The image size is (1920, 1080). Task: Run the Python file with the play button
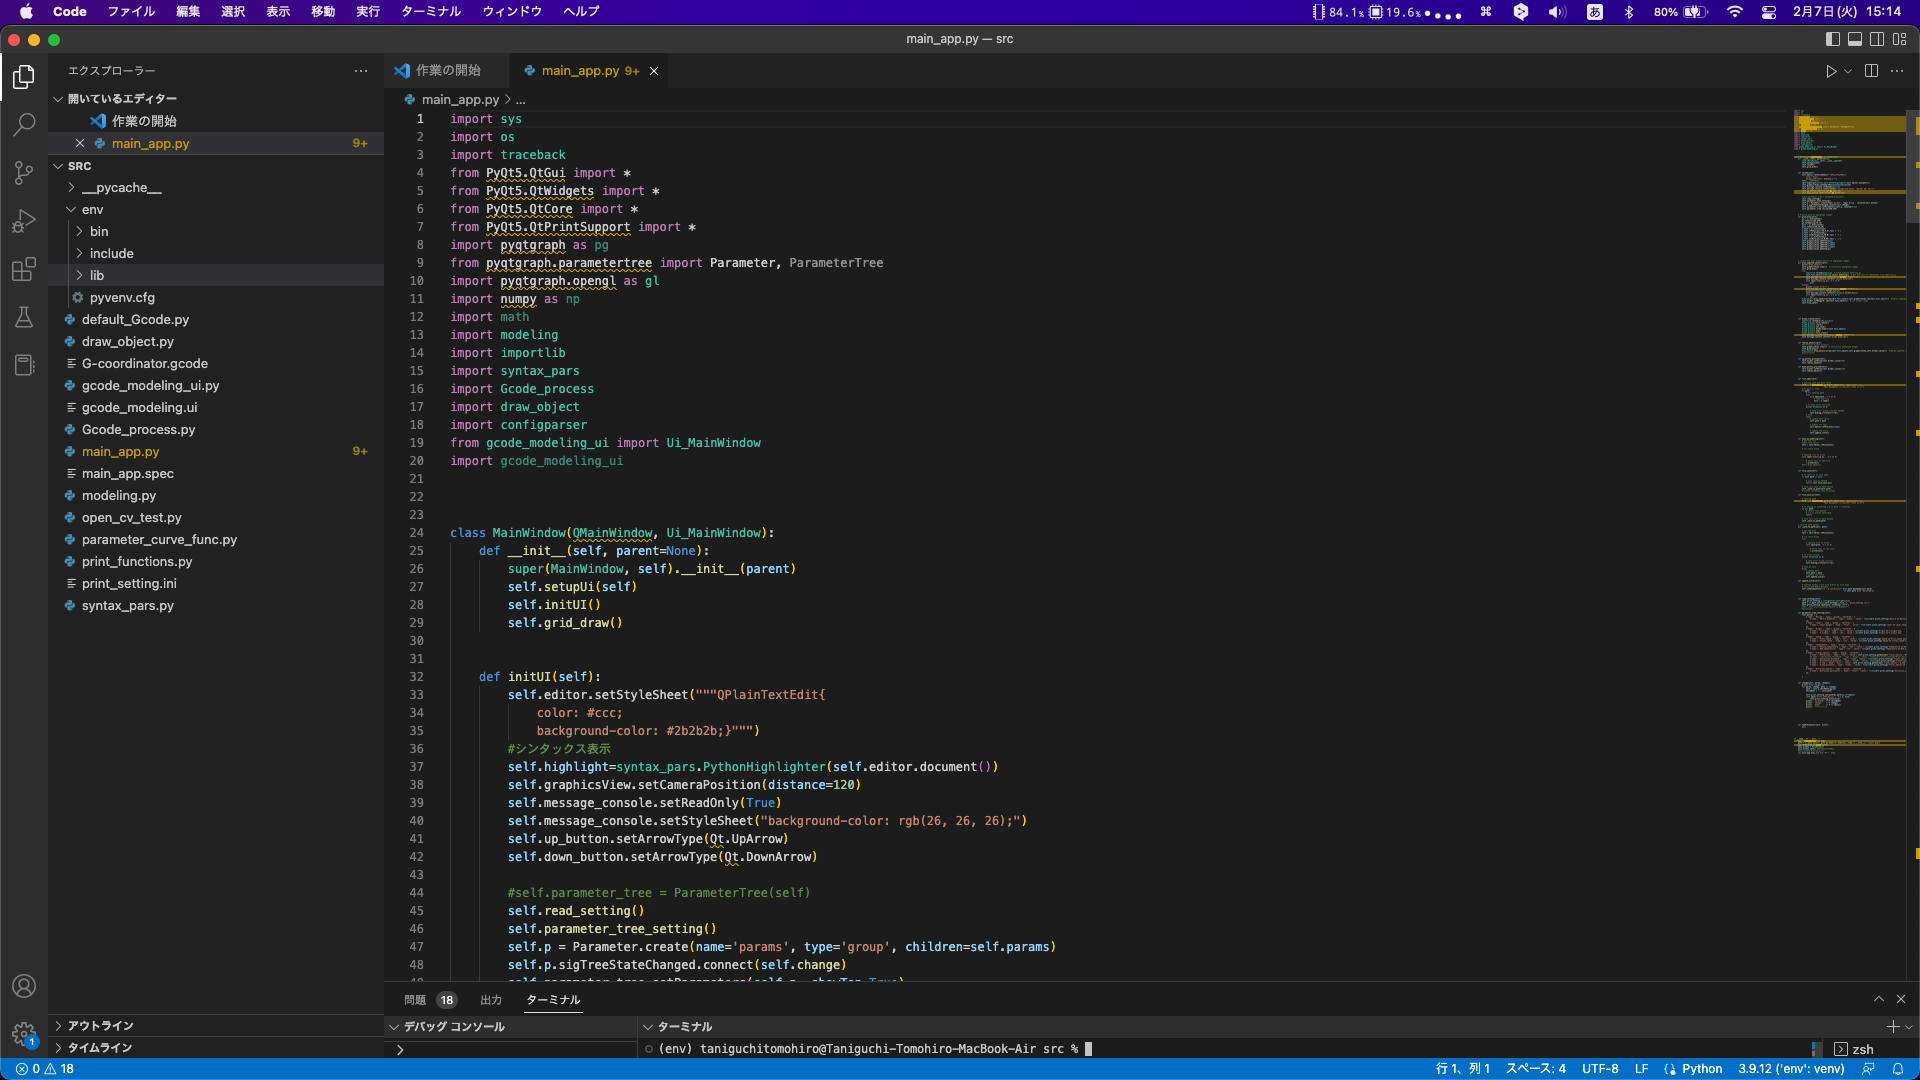point(1831,71)
